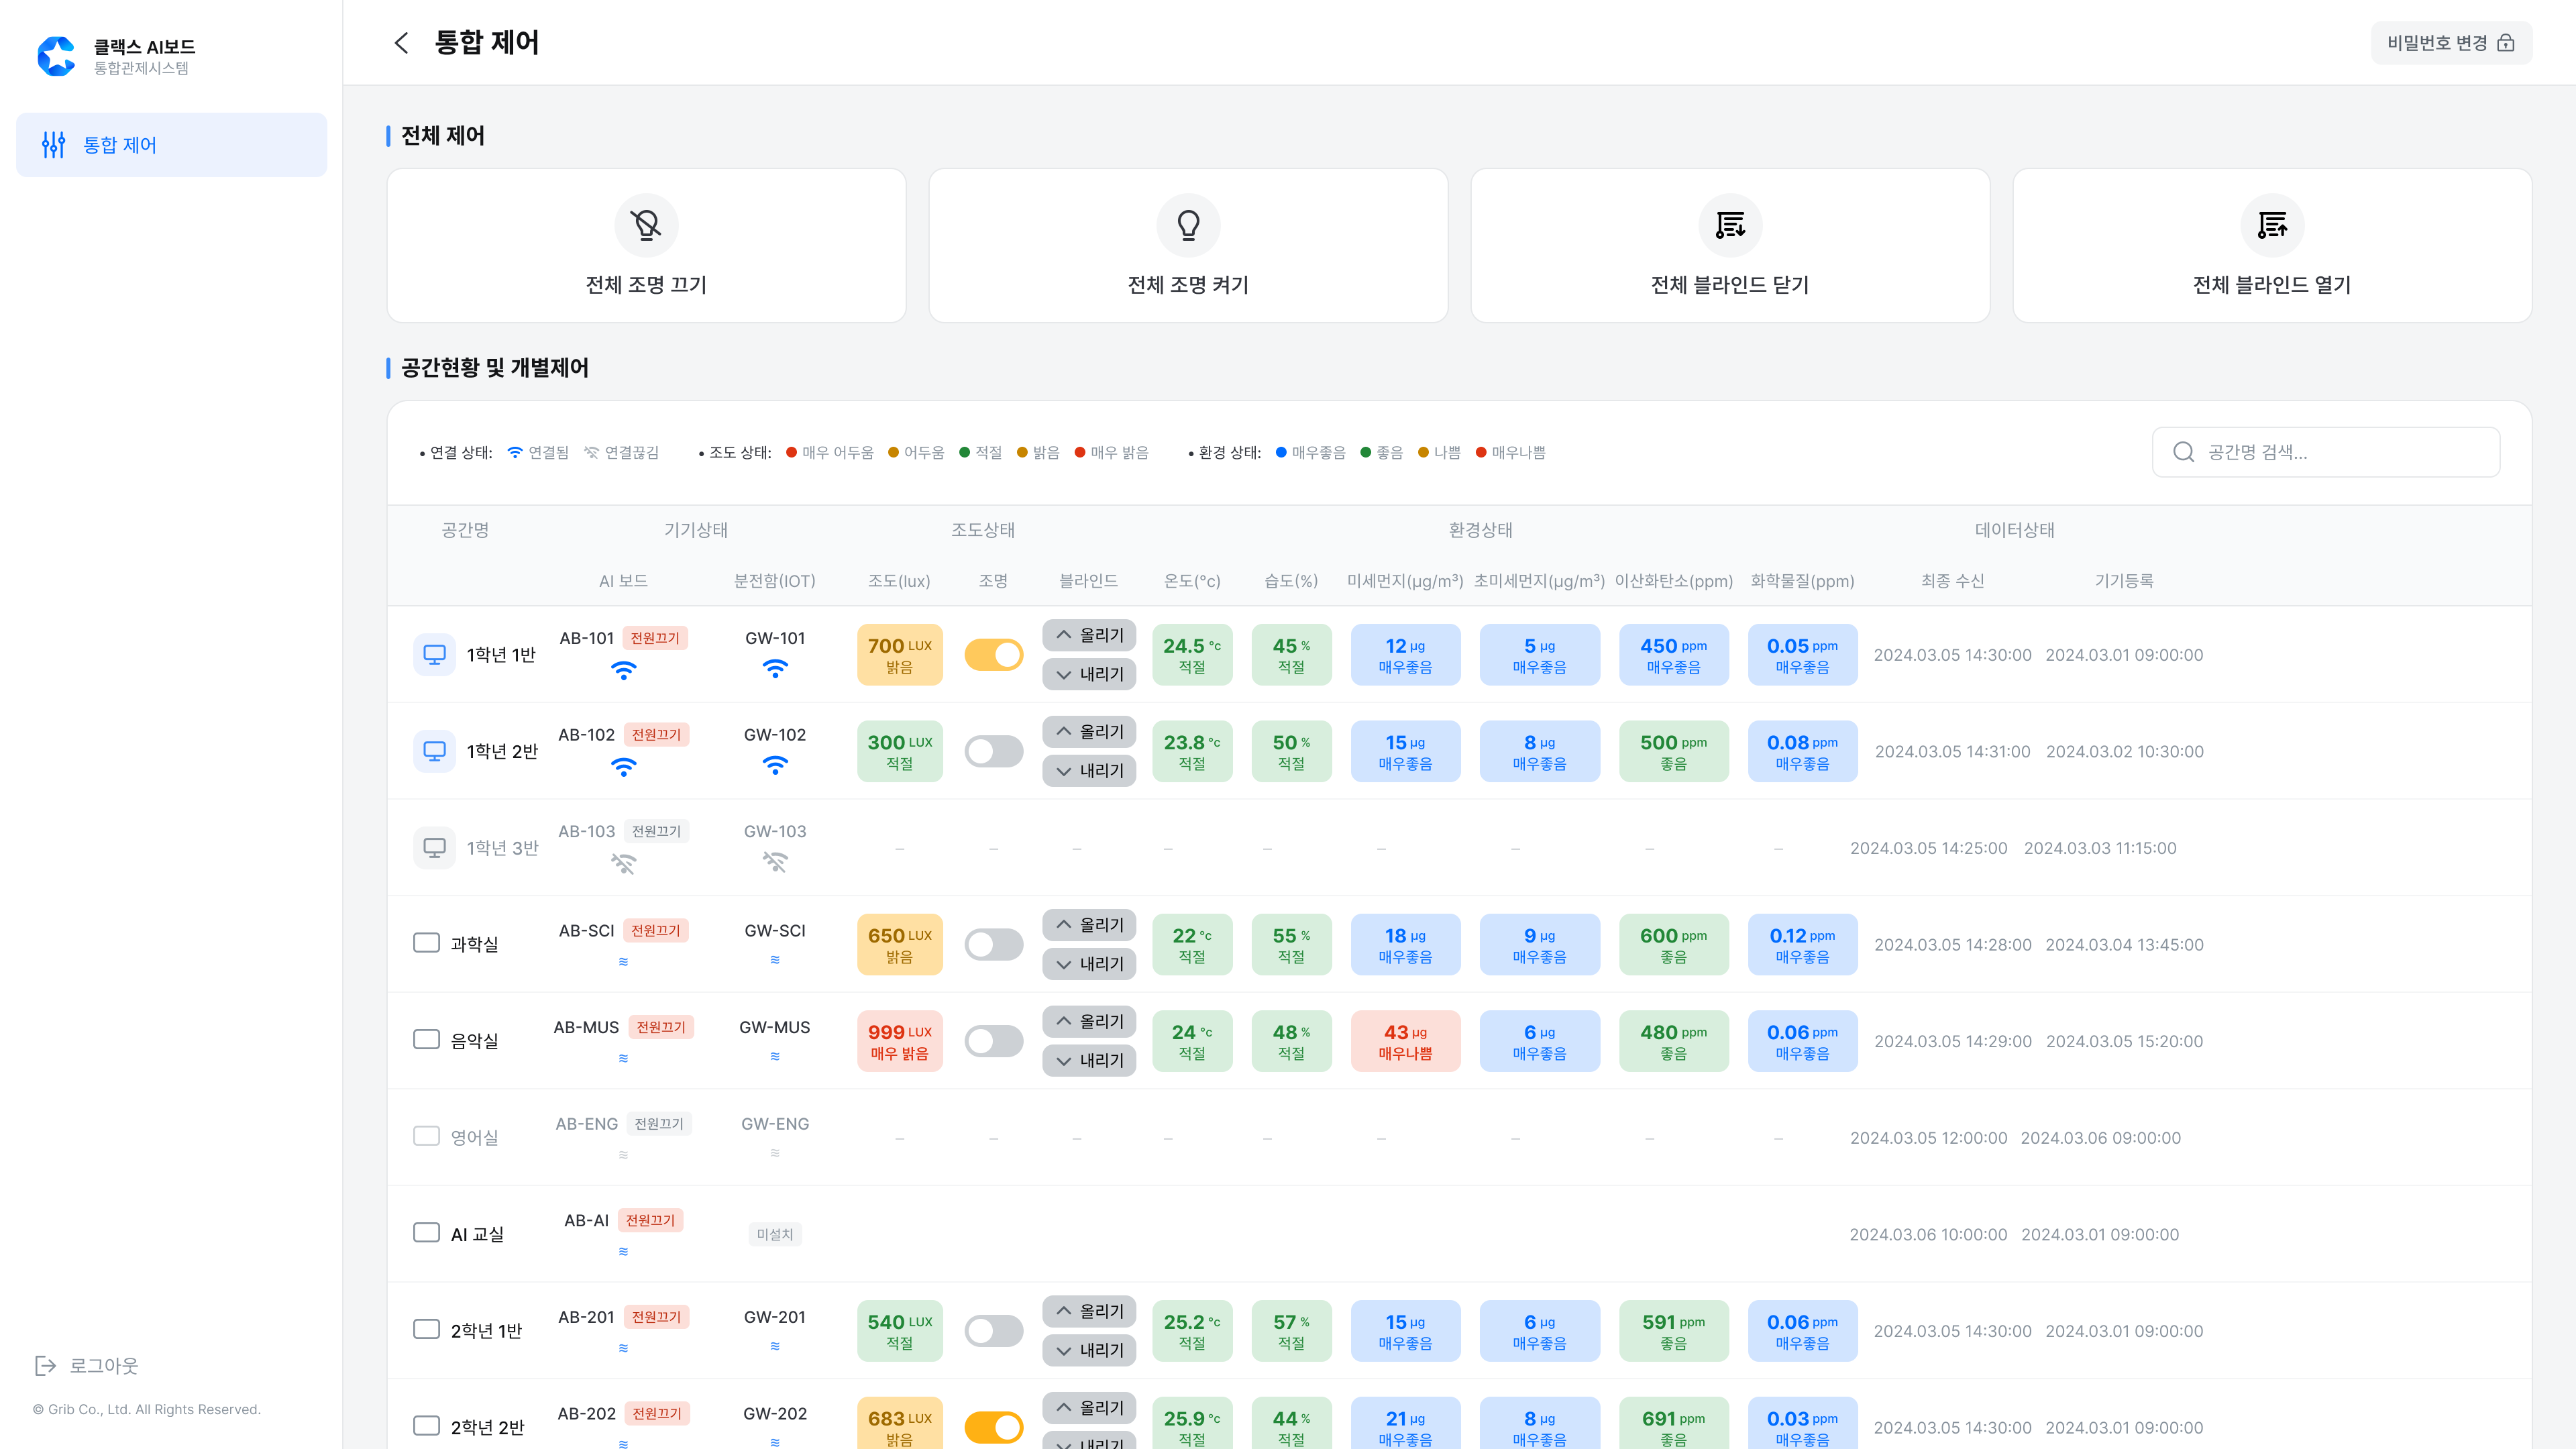Viewport: 2576px width, 1449px height.
Task: Click the wifi icon under GW-101
Action: [x=775, y=669]
